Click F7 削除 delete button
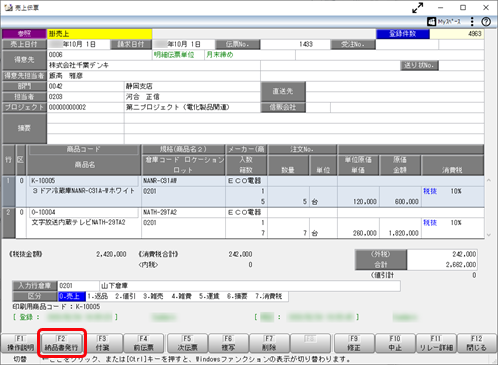Viewport: 498px width, 365px height. 269,343
